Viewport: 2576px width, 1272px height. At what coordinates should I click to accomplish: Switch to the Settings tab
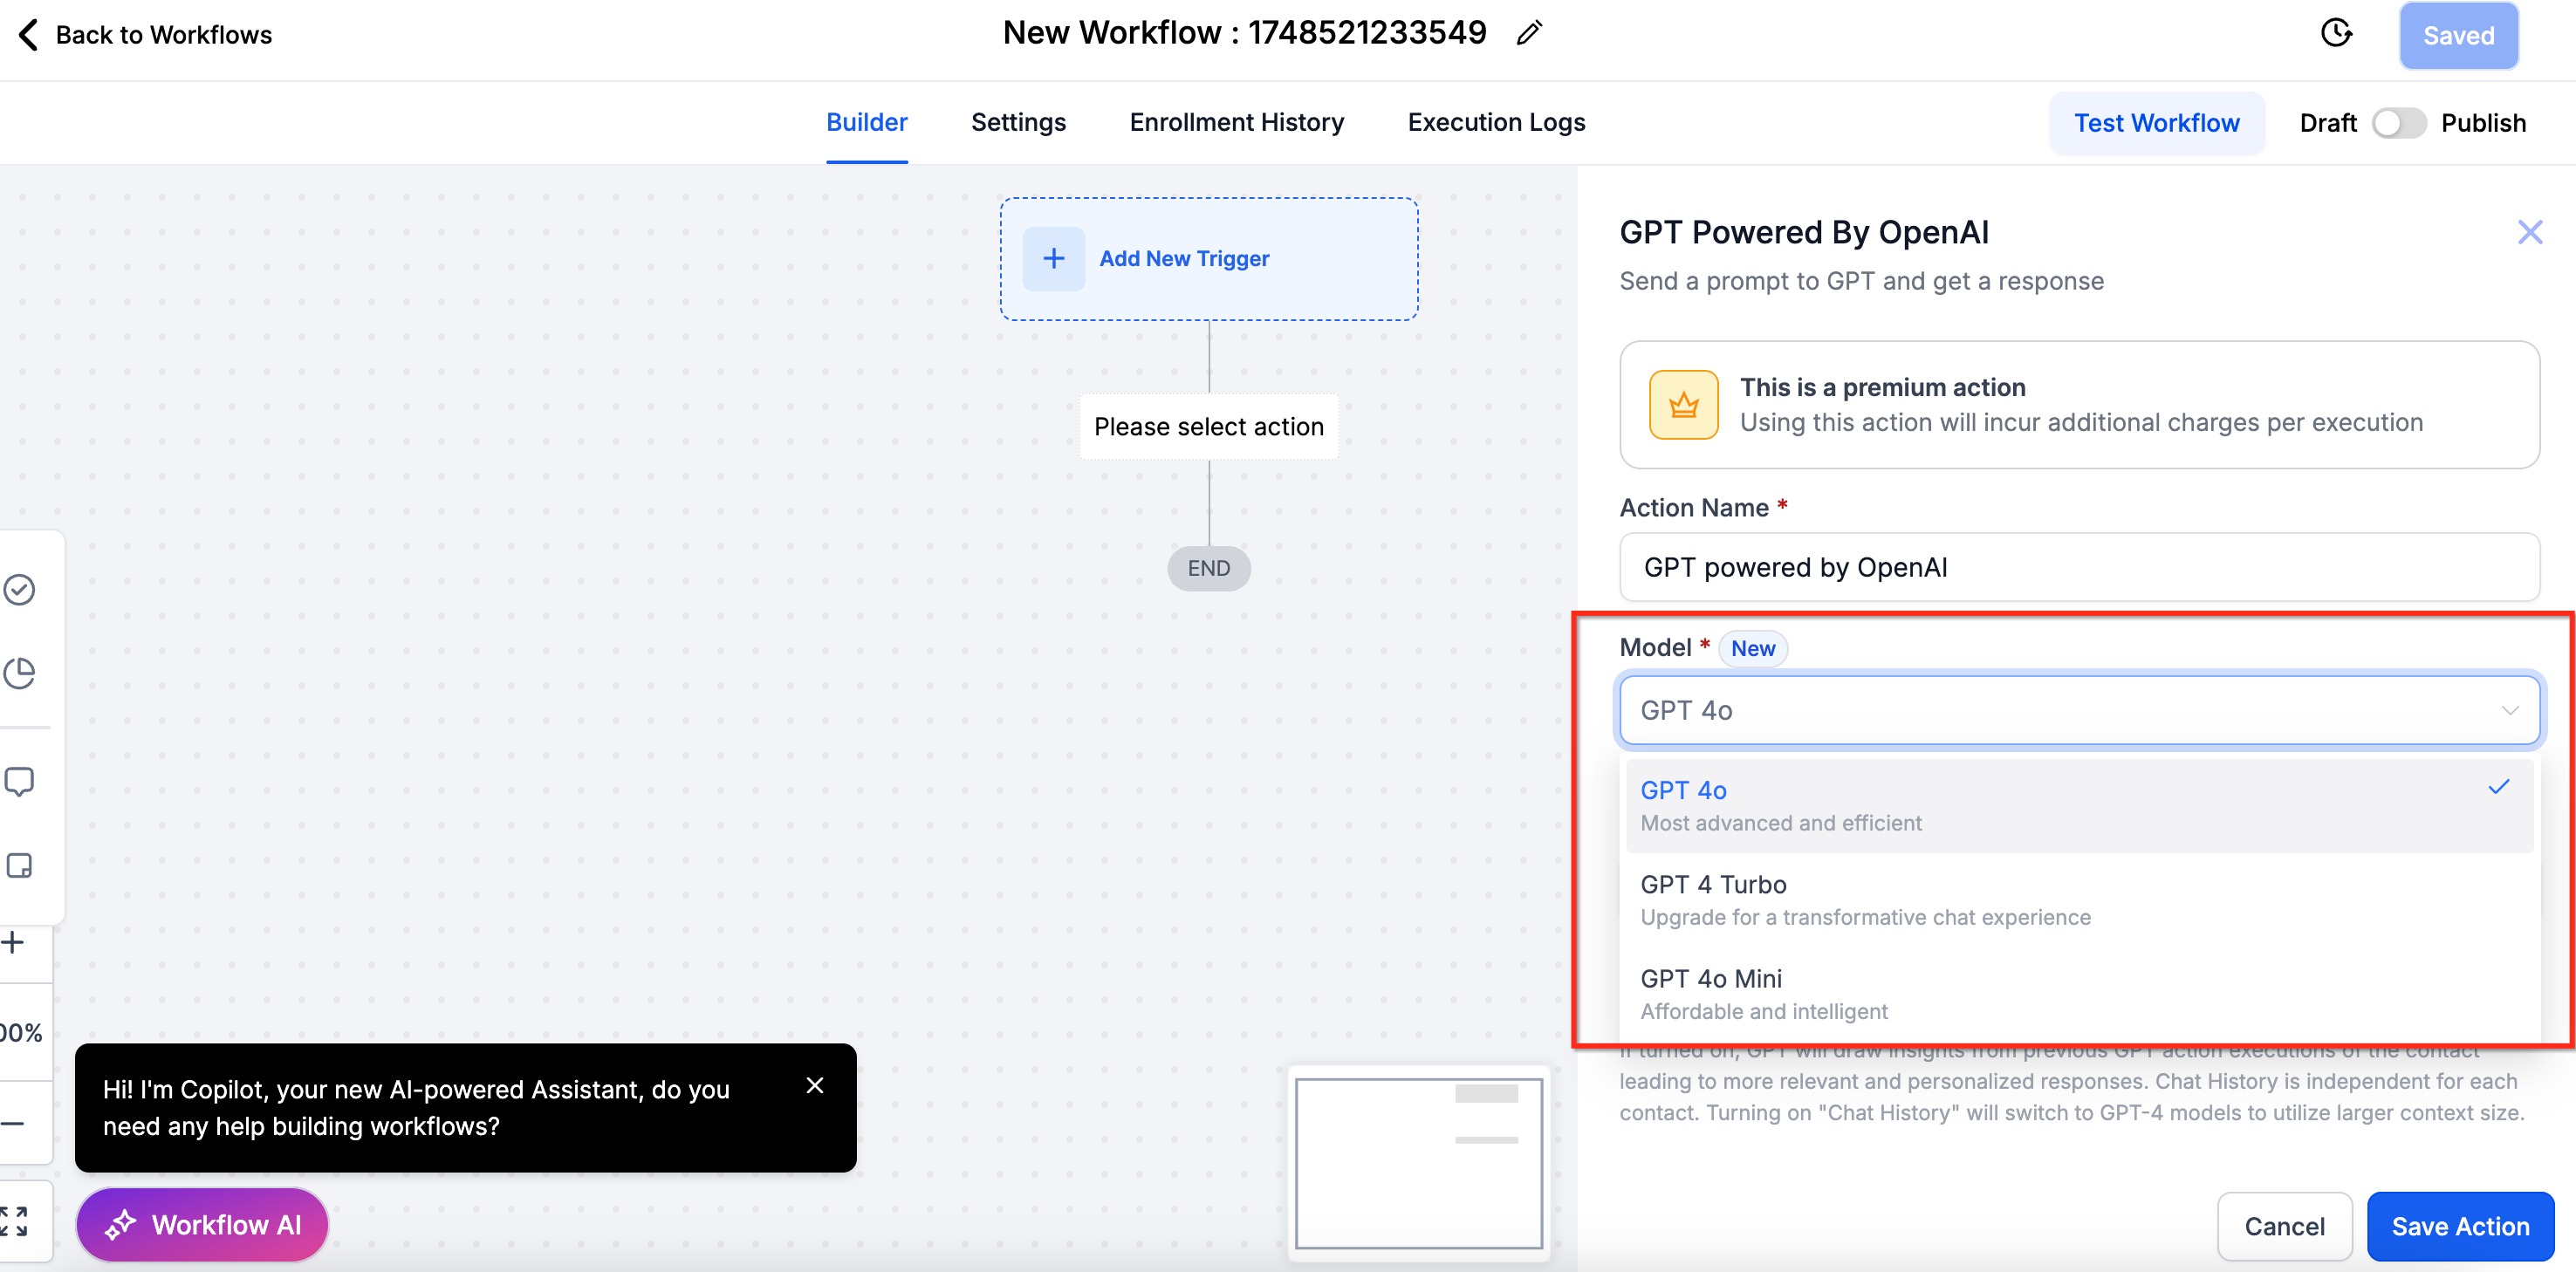tap(1018, 122)
